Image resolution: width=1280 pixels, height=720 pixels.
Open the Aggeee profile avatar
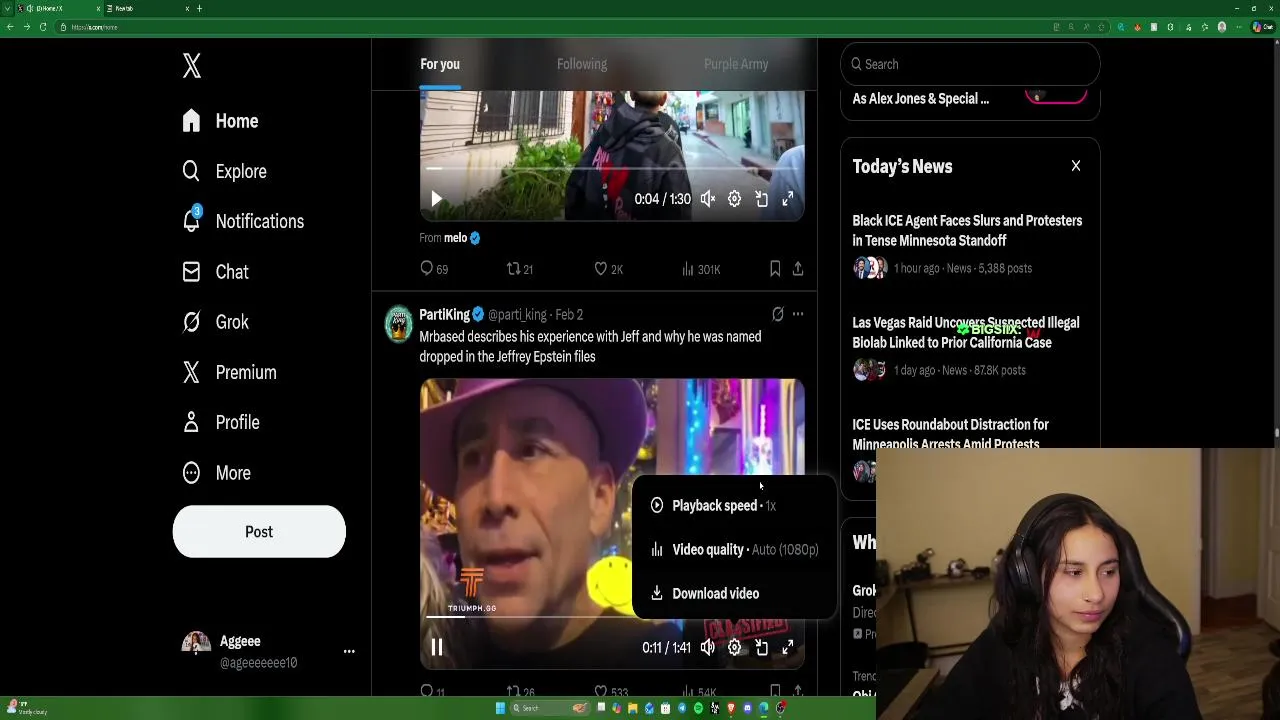click(x=196, y=646)
